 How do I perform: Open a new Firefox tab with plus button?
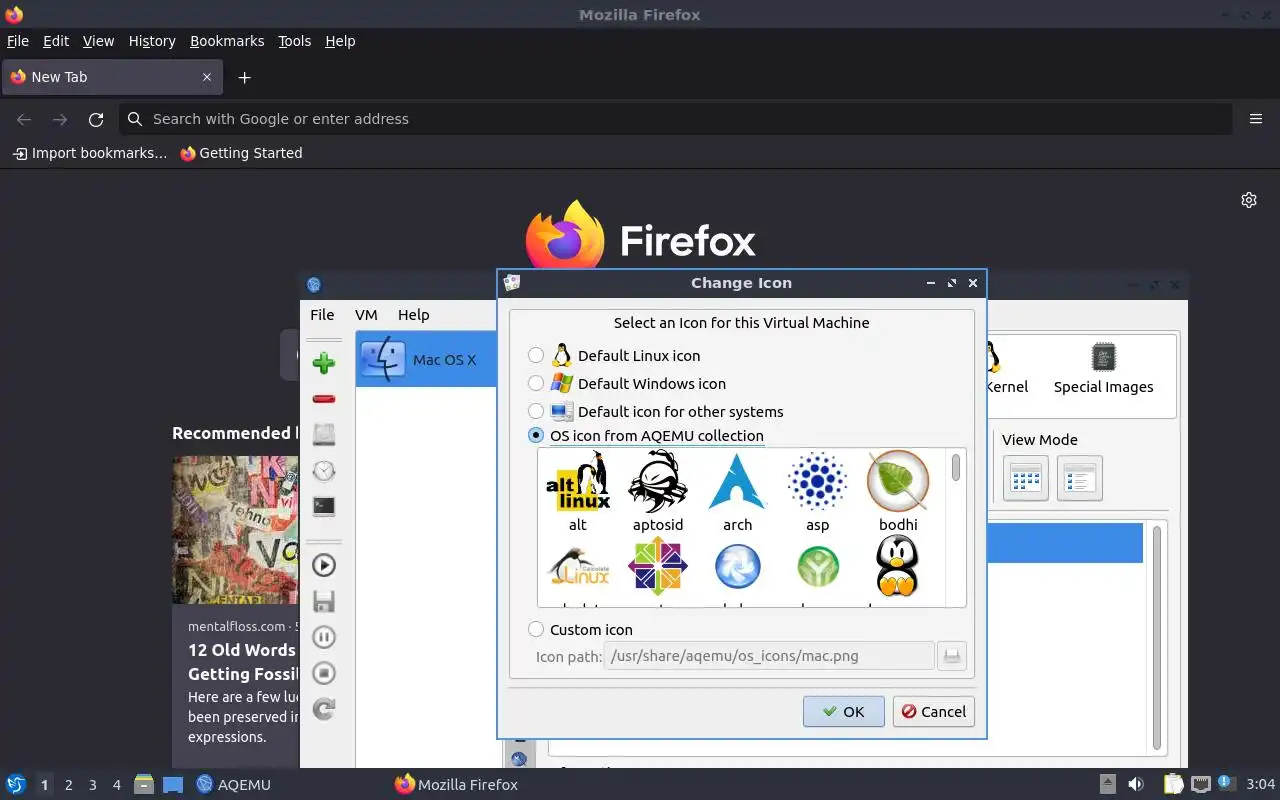[x=244, y=77]
